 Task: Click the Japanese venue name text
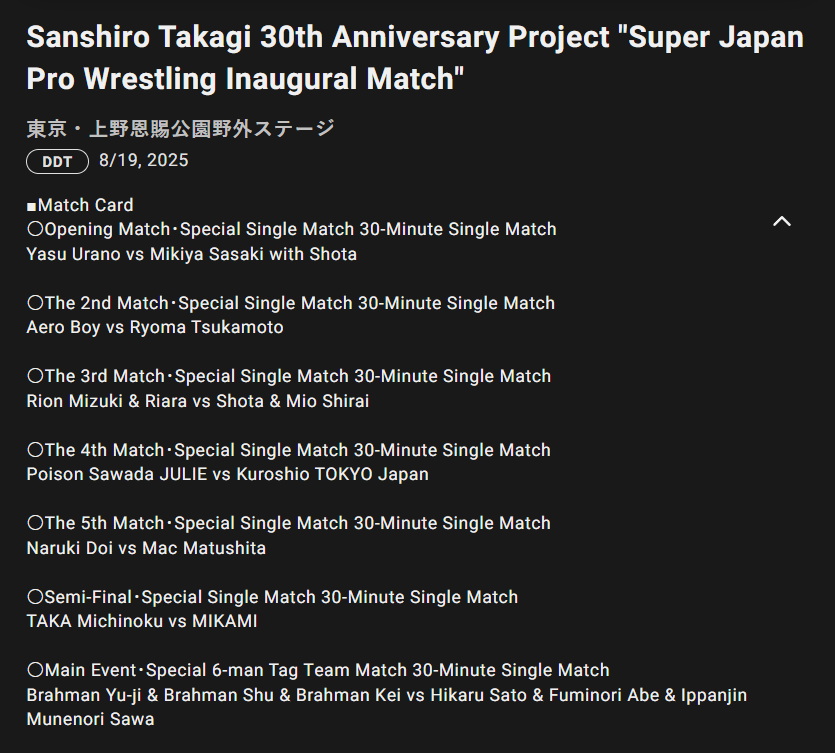click(x=180, y=129)
